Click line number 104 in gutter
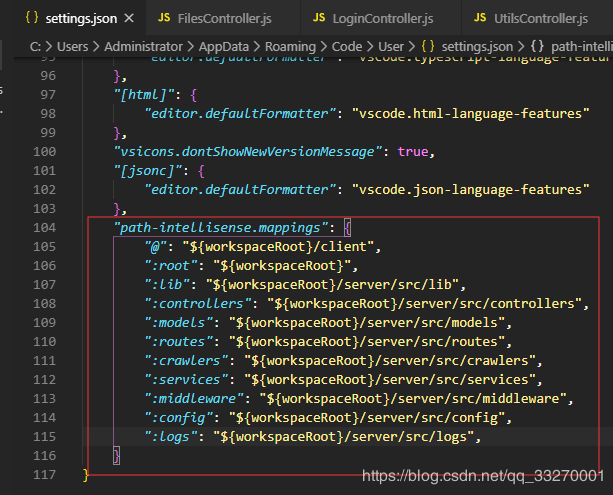The width and height of the screenshot is (613, 495). 45,228
